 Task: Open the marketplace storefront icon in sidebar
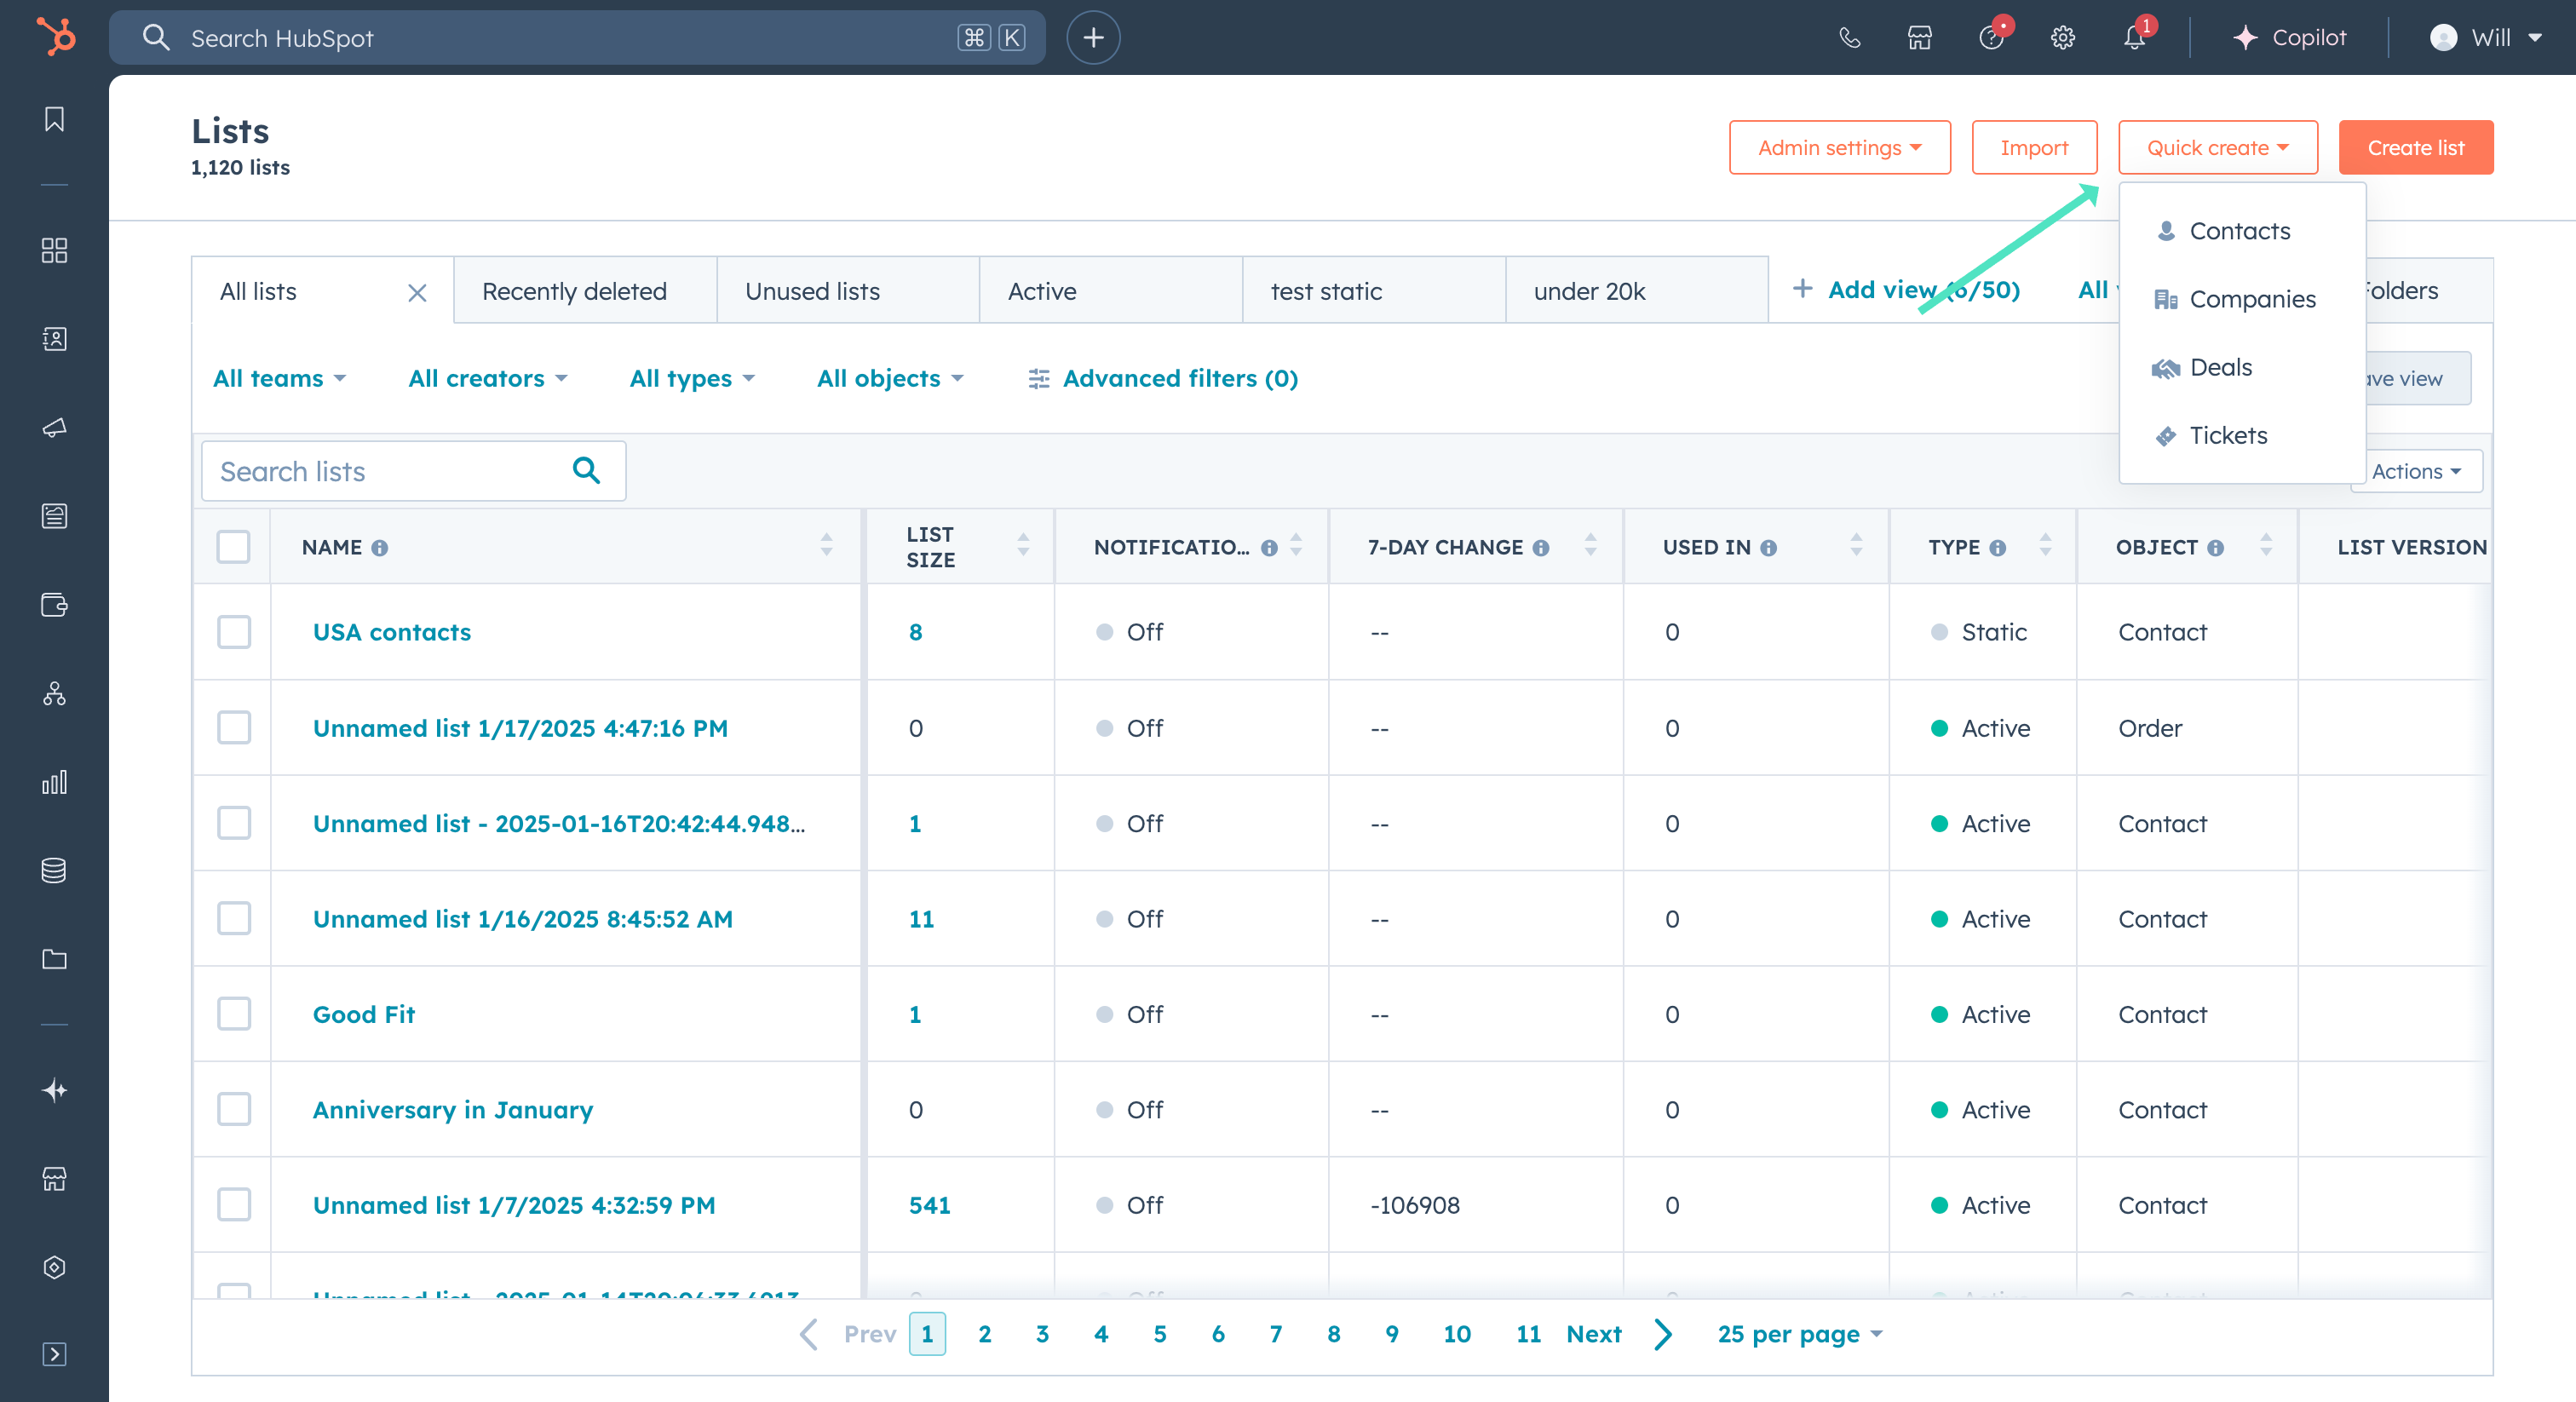pyautogui.click(x=54, y=1179)
